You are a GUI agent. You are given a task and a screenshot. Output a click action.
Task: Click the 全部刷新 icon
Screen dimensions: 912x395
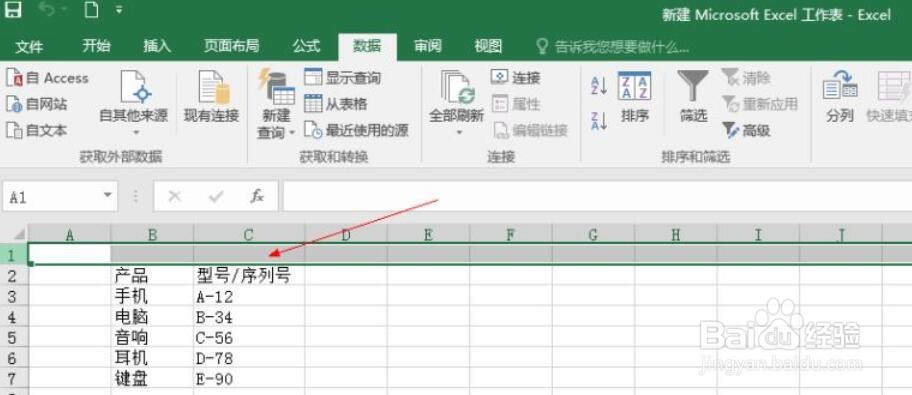click(457, 87)
